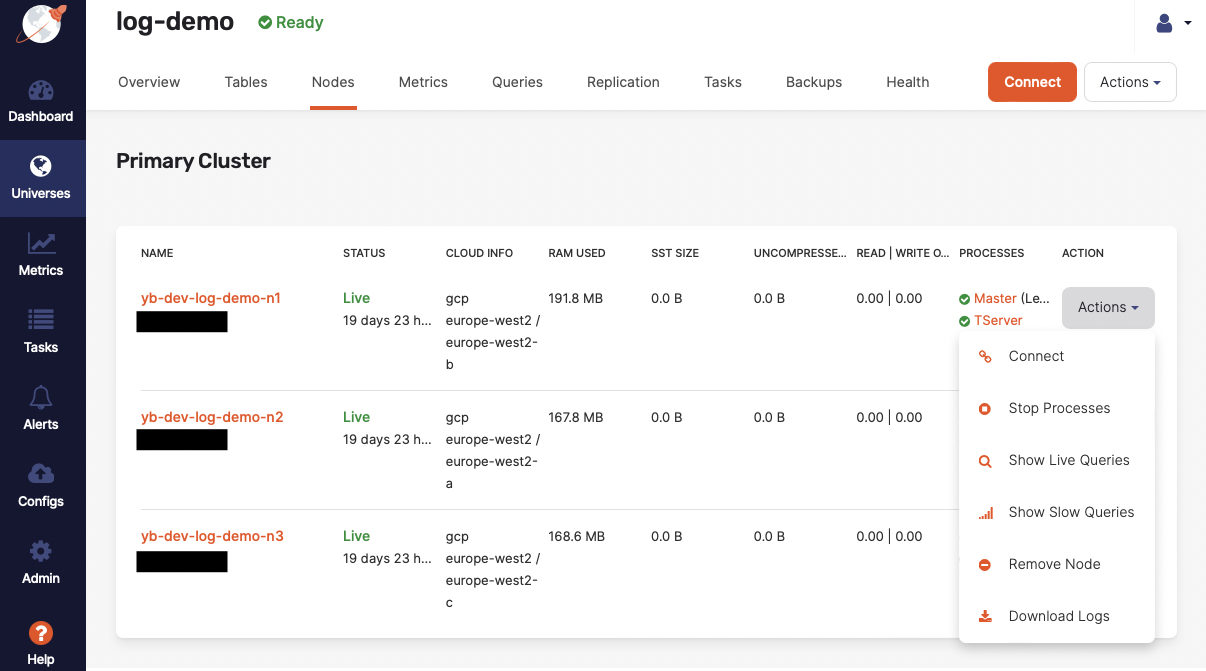Image resolution: width=1206 pixels, height=671 pixels.
Task: Click the RAM USED column header
Action: click(577, 253)
